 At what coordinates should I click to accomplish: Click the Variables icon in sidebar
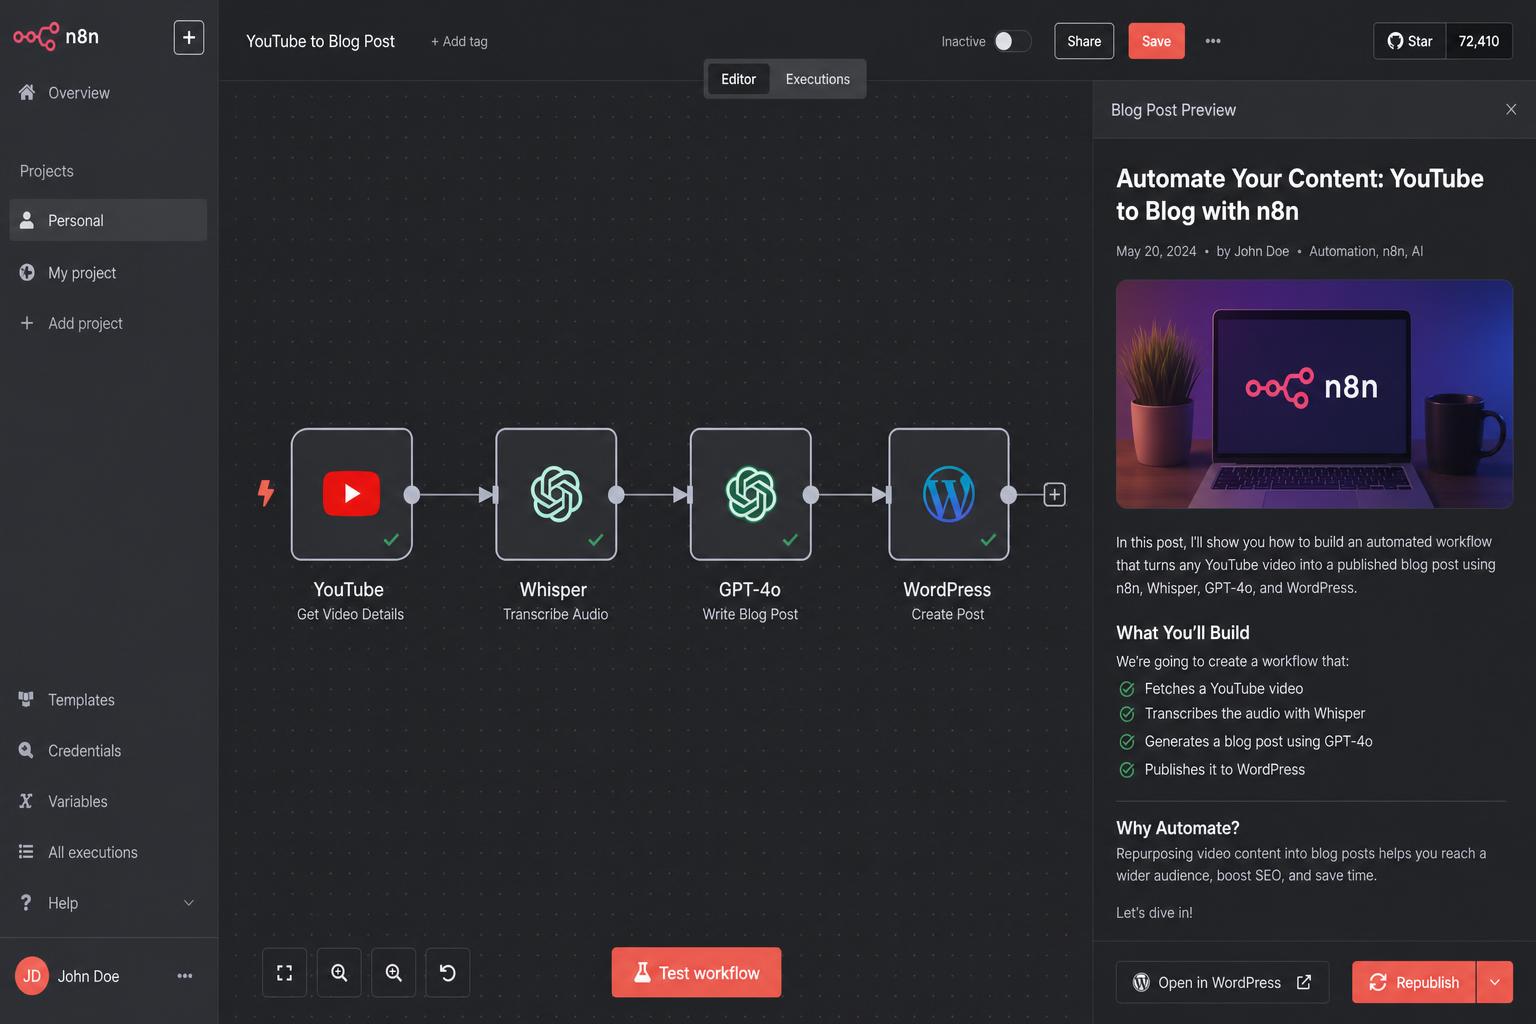(x=26, y=801)
